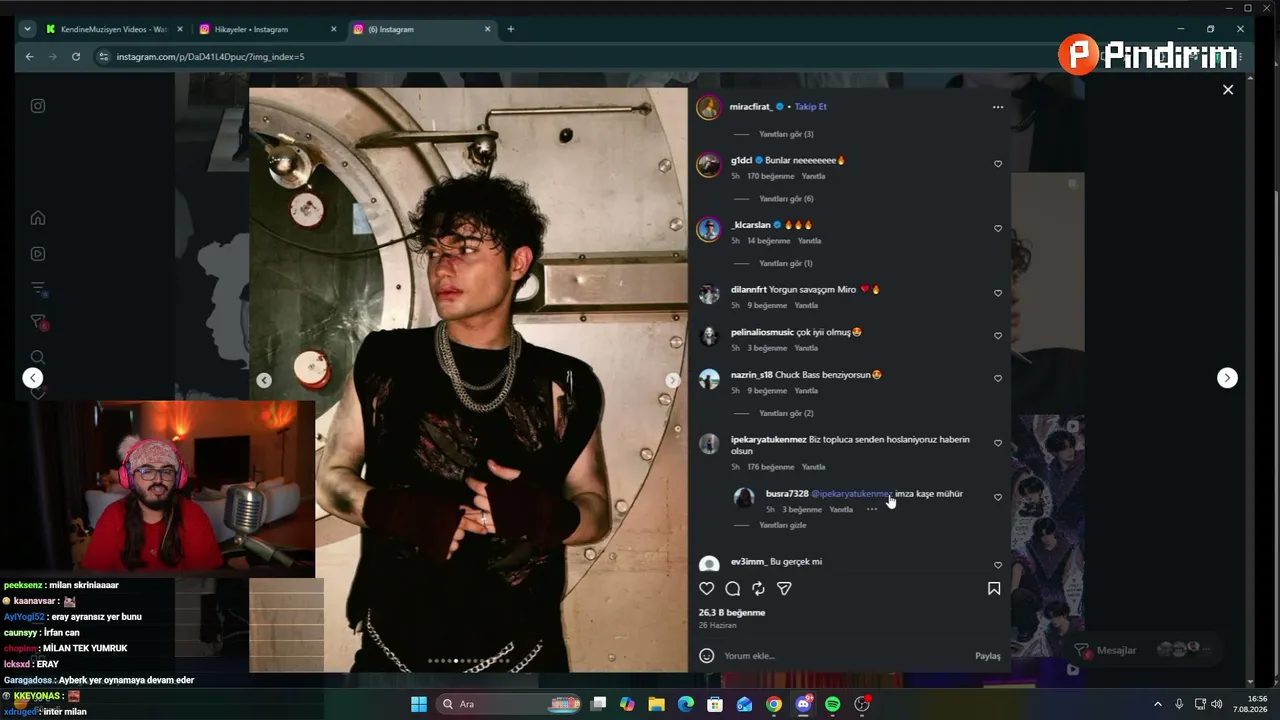The height and width of the screenshot is (720, 1280).
Task: Close the KendineMuzisyen Videos tab
Action: click(180, 29)
